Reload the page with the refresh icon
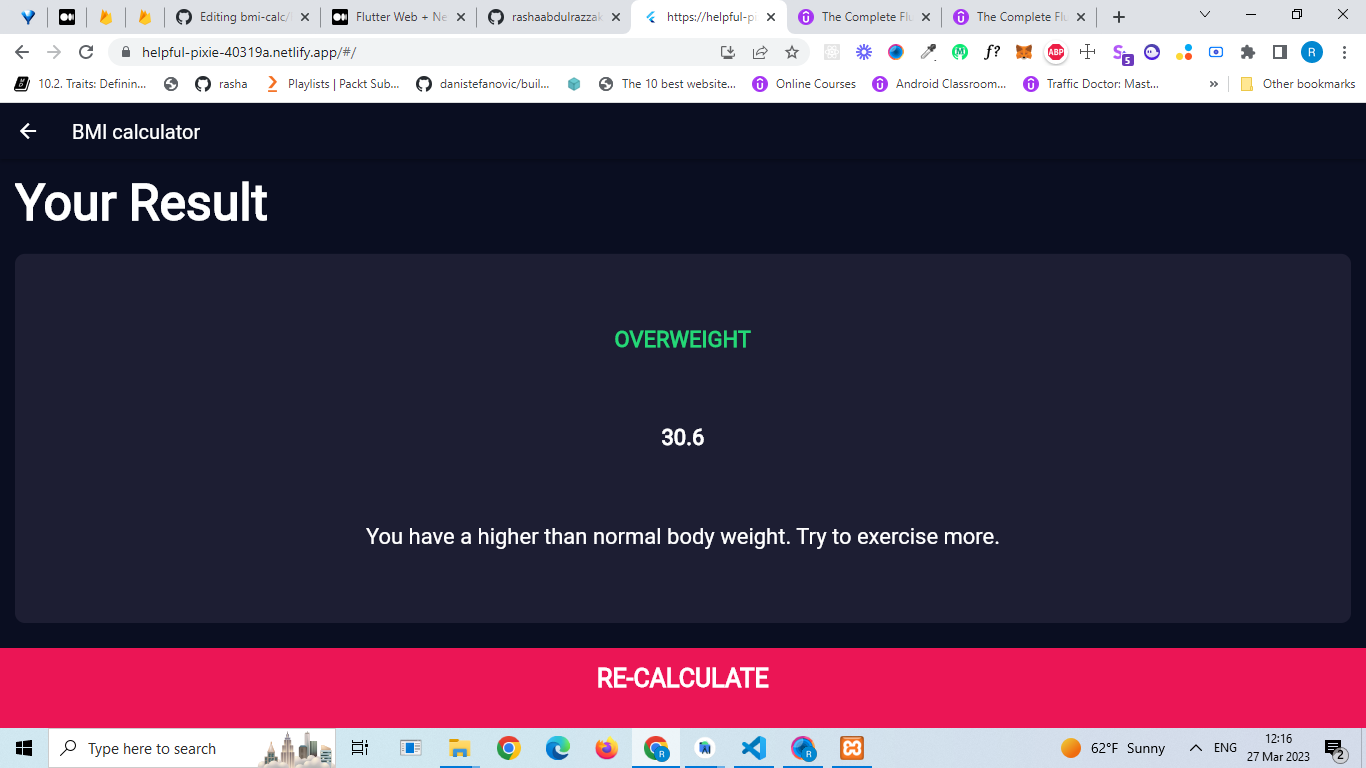The height and width of the screenshot is (768, 1366). (x=86, y=52)
